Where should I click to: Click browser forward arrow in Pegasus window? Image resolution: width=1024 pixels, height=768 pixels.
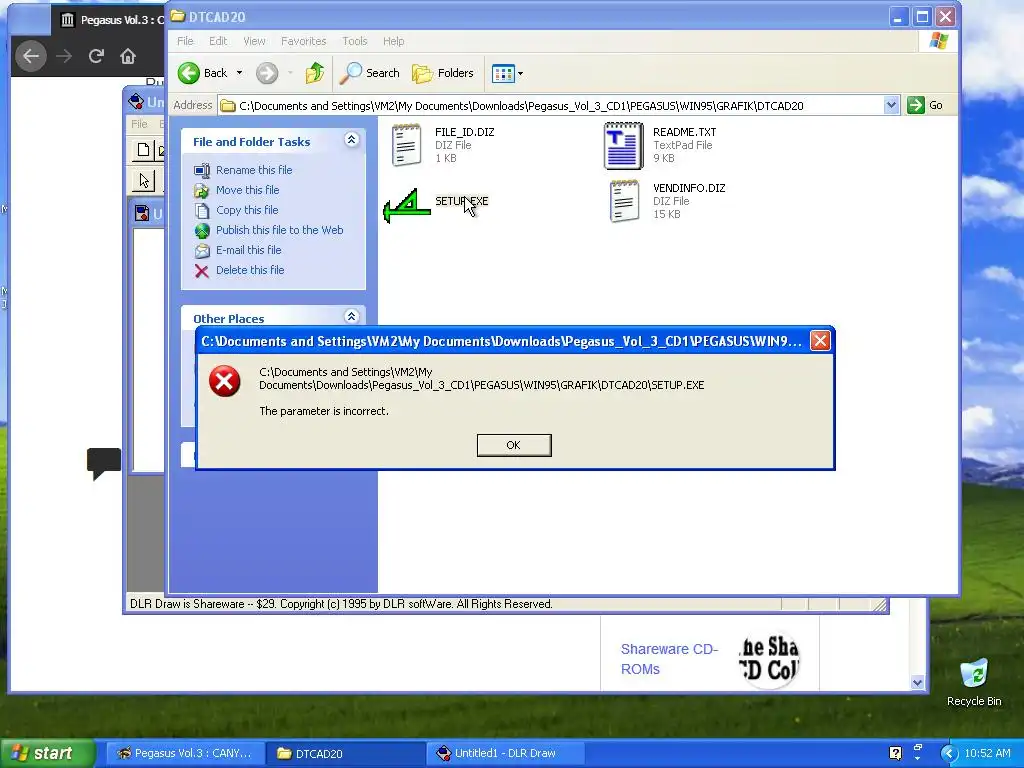[x=64, y=56]
